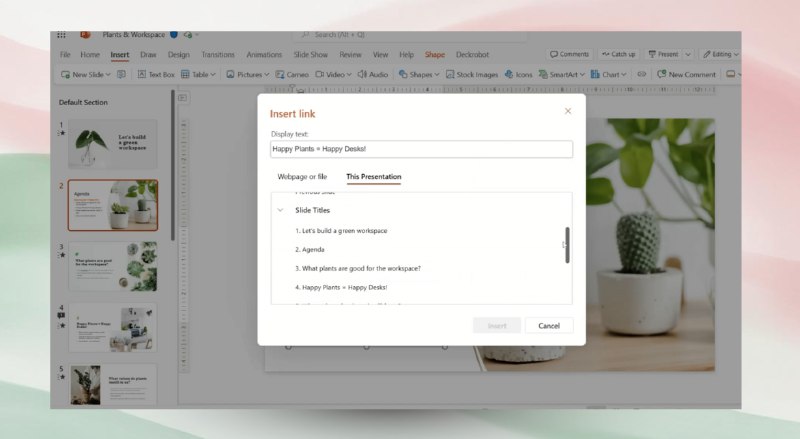The width and height of the screenshot is (800, 439).
Task: Click the Audio ribbon button
Action: point(373,75)
